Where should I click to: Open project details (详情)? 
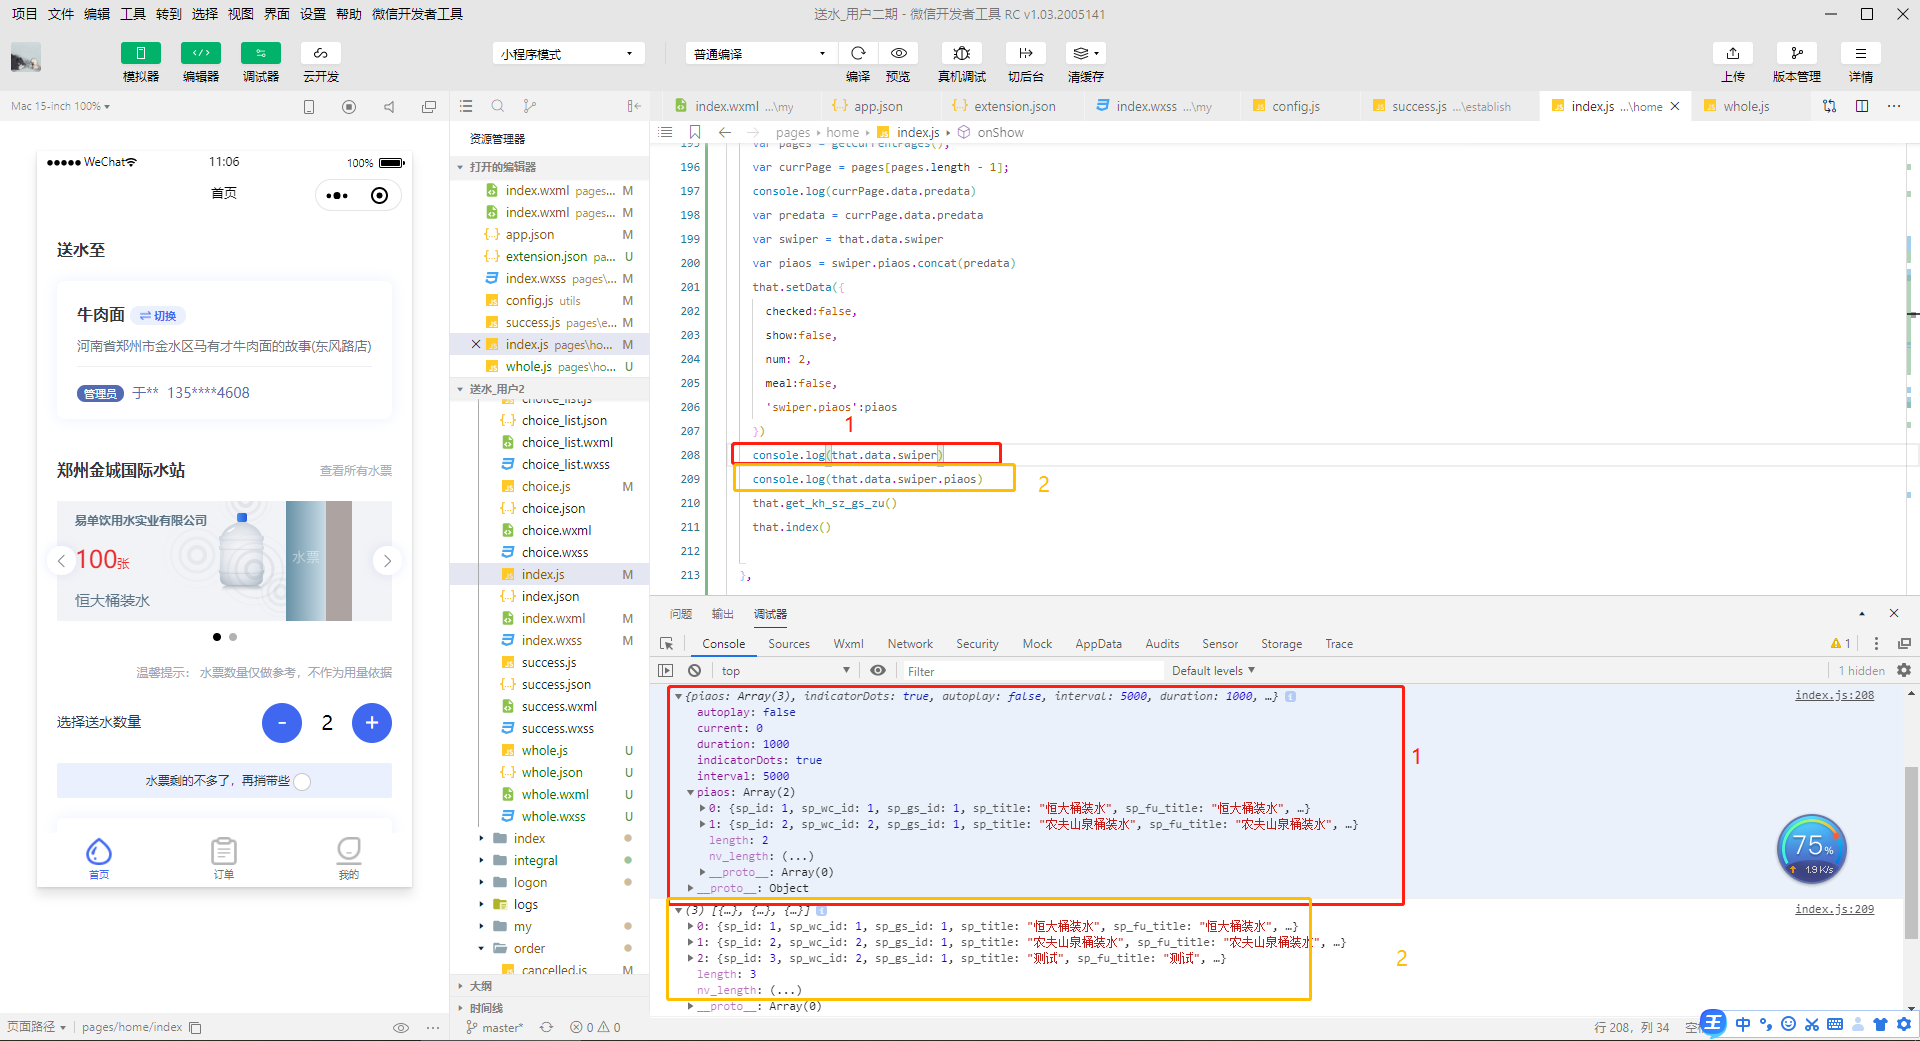tap(1861, 53)
